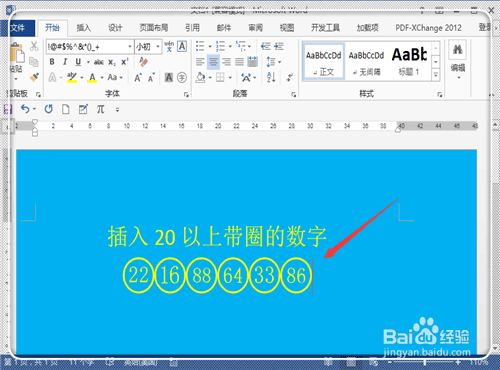Justify paragraph text
This screenshot has height=370, width=500.
tap(239, 62)
